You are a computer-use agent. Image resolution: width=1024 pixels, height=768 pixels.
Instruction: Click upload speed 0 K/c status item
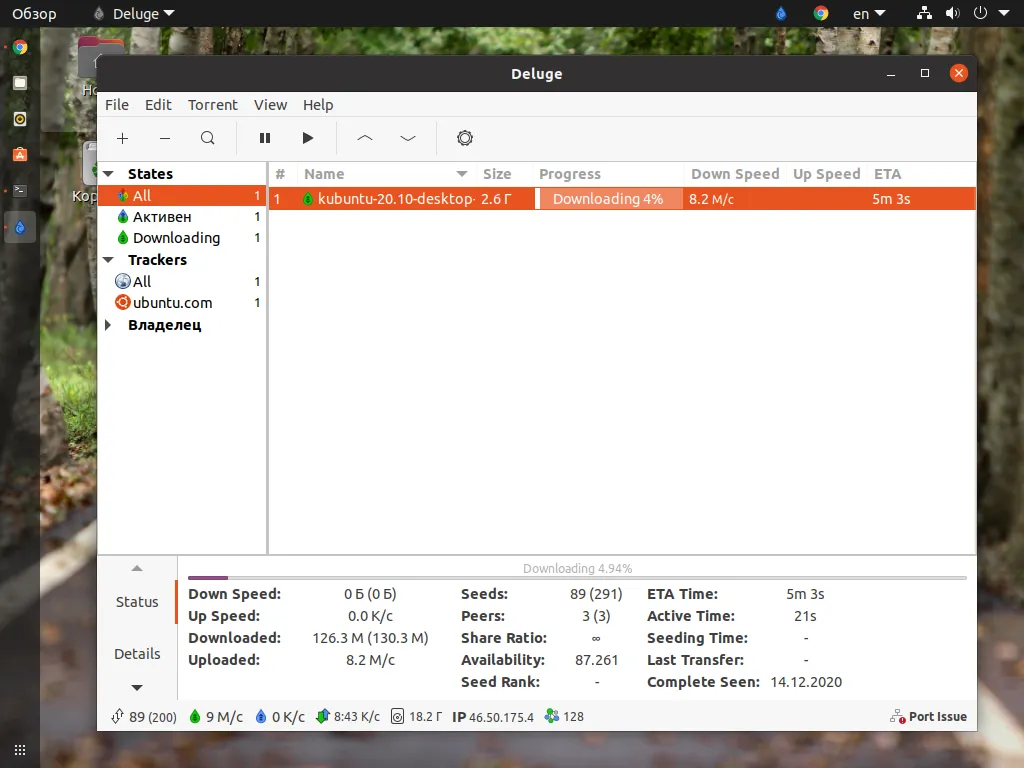280,716
